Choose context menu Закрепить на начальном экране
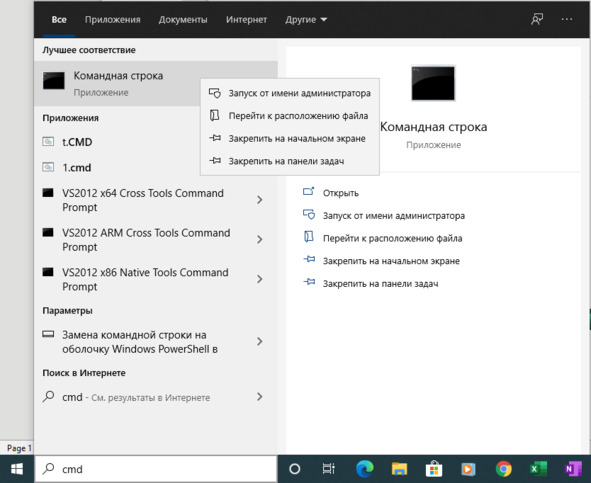The image size is (591, 483). [289, 138]
